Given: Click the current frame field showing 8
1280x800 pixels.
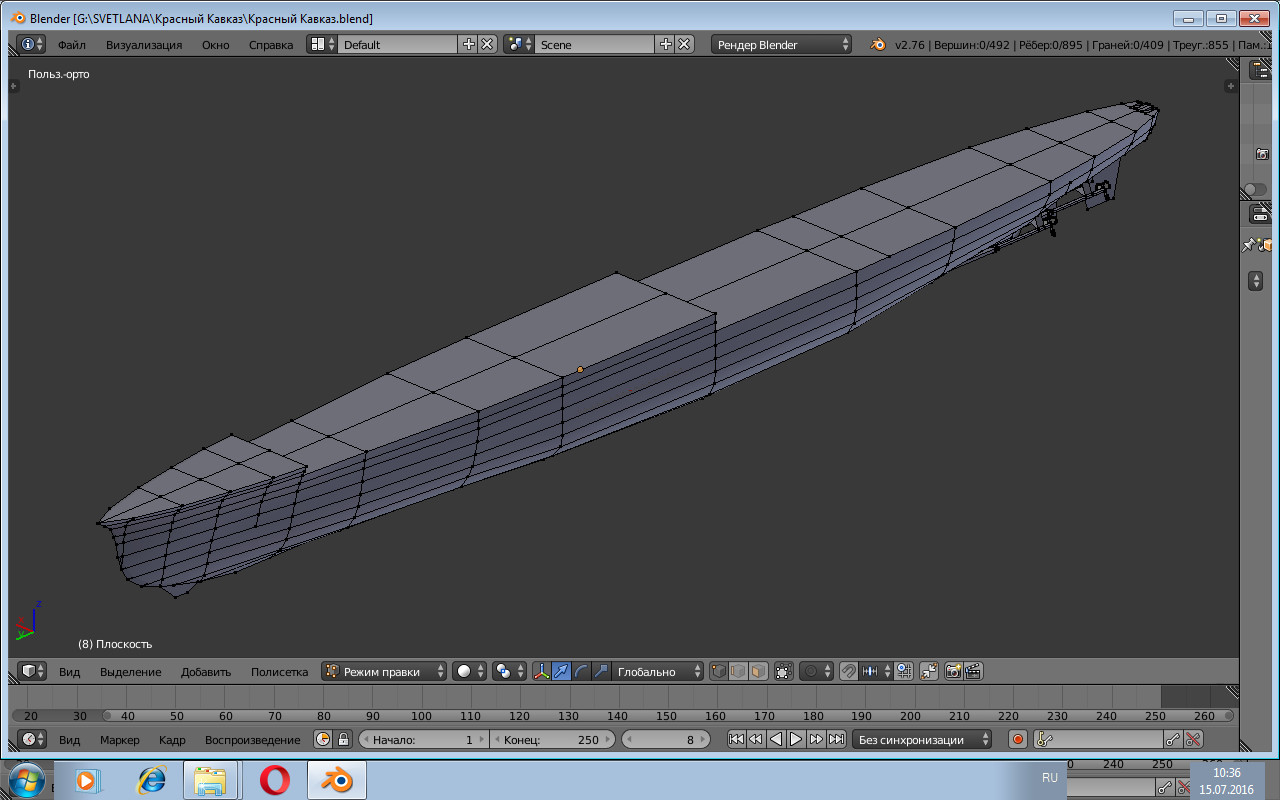Looking at the screenshot, I should pyautogui.click(x=668, y=740).
